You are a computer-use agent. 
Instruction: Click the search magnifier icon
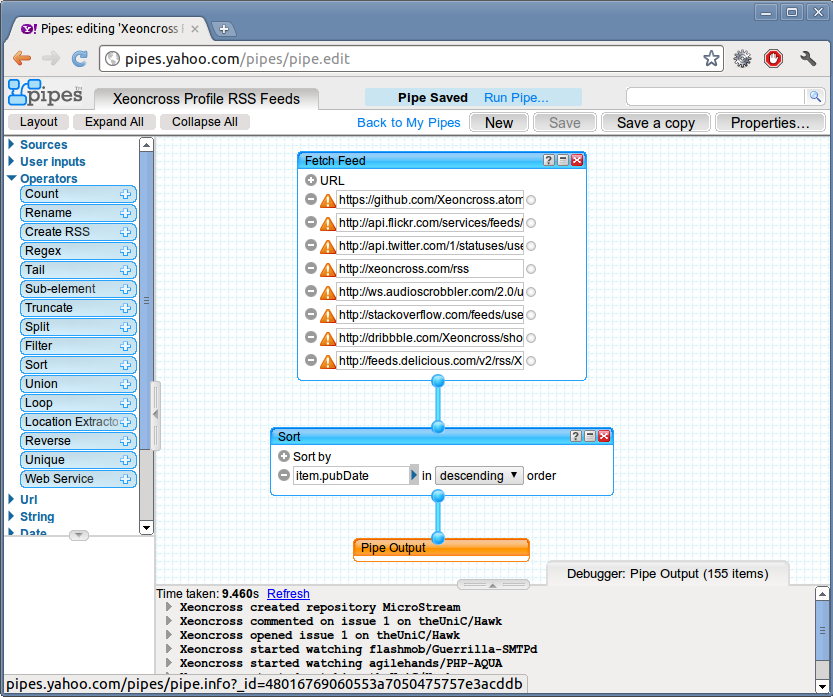814,96
